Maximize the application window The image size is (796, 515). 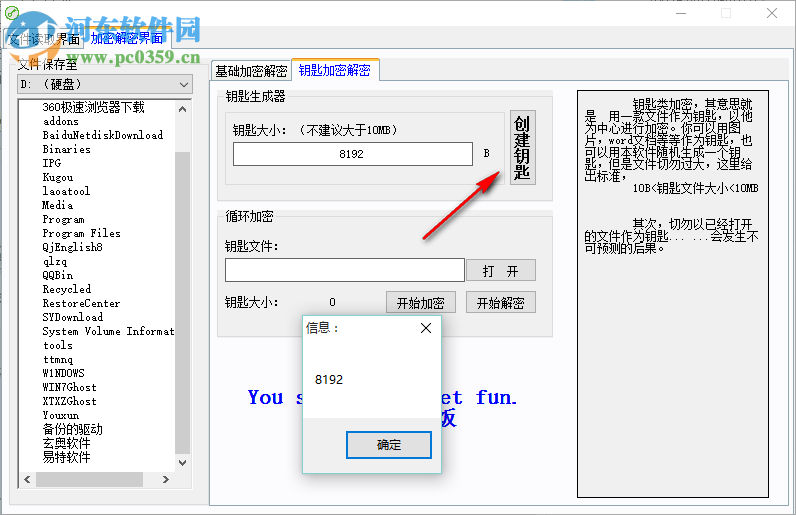pos(726,13)
